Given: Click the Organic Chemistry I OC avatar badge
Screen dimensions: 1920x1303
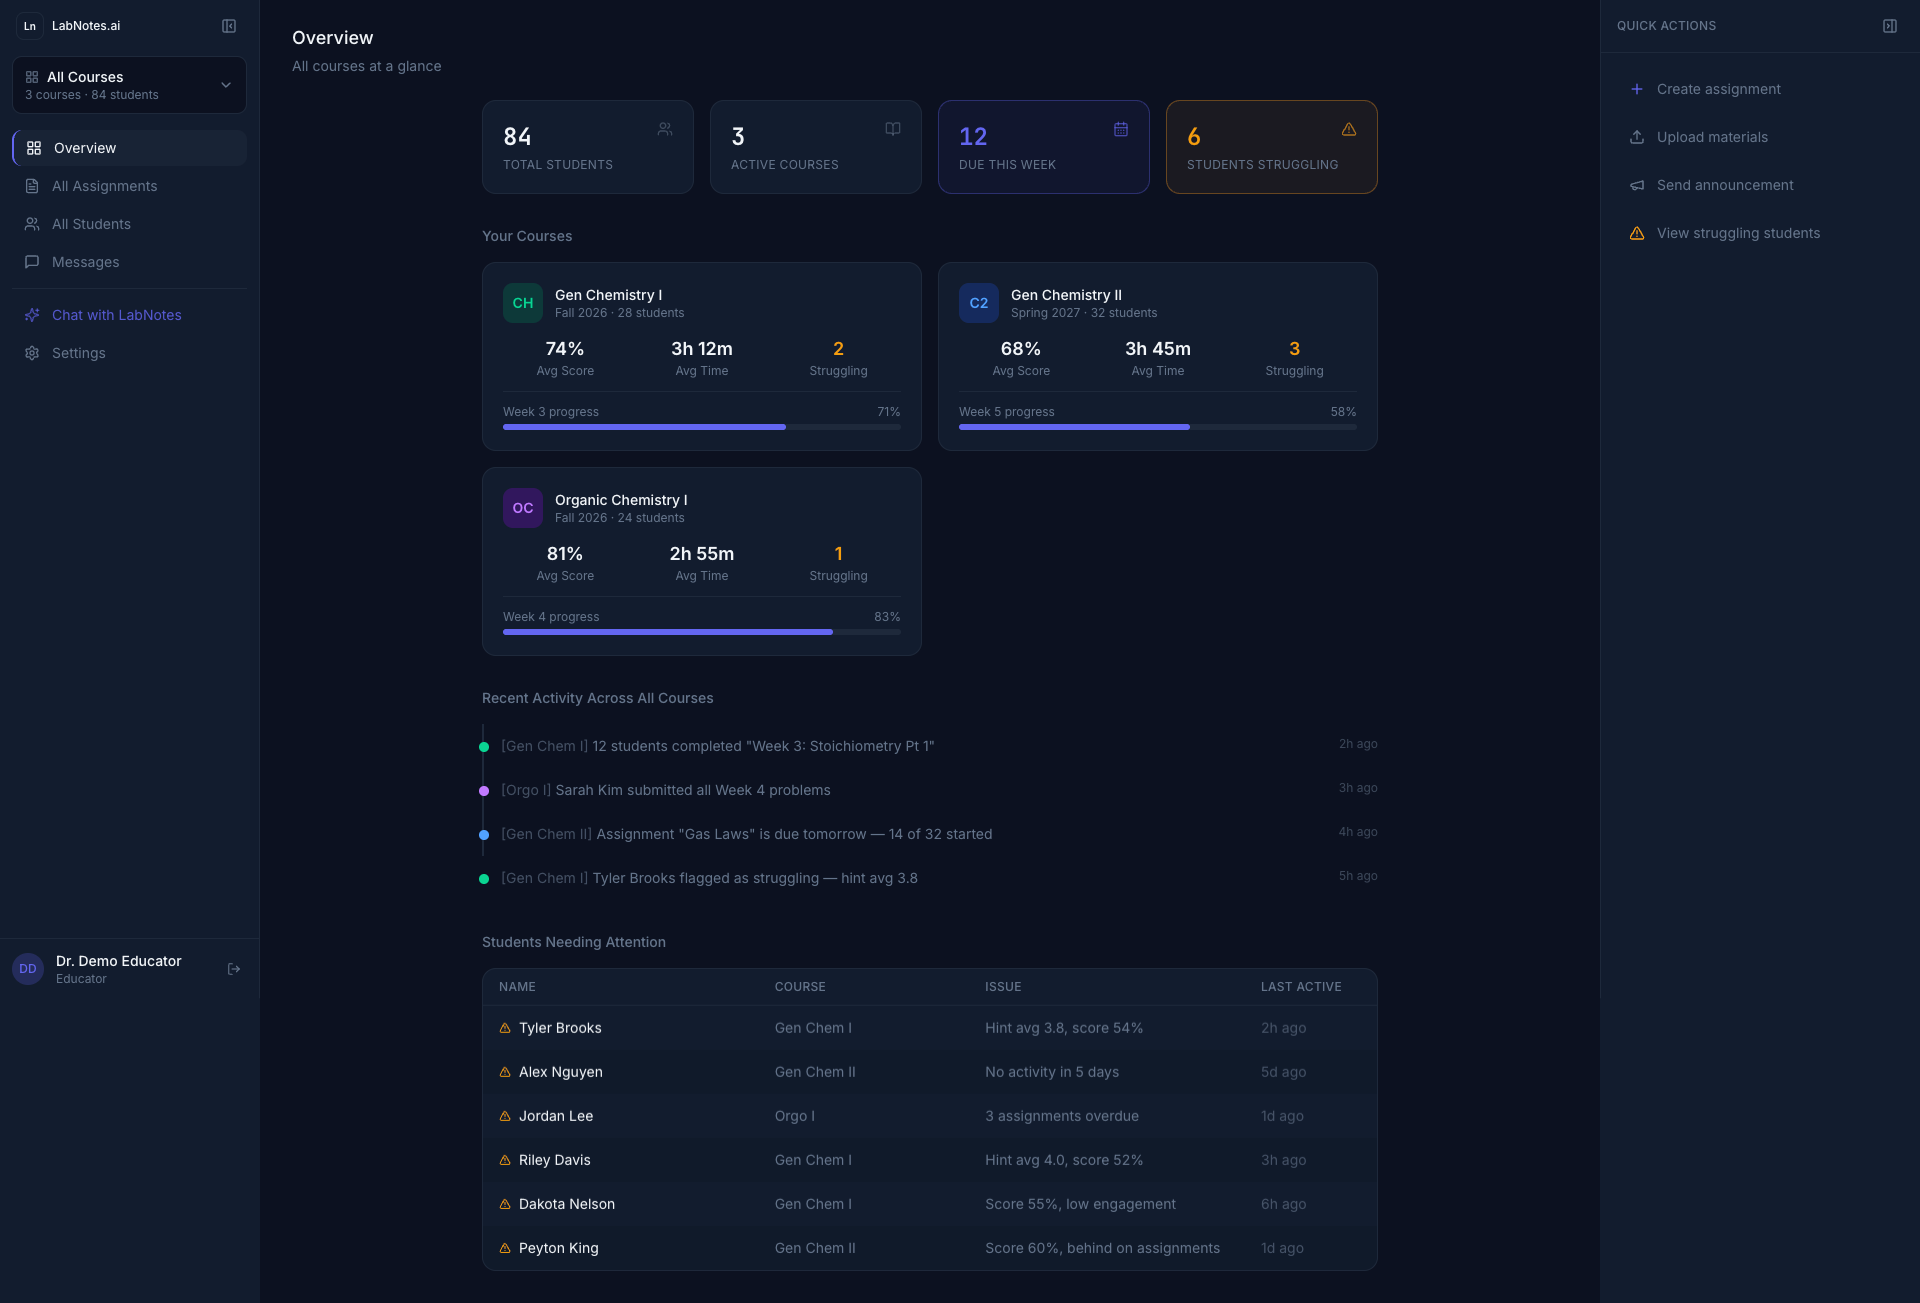Looking at the screenshot, I should tap(522, 508).
